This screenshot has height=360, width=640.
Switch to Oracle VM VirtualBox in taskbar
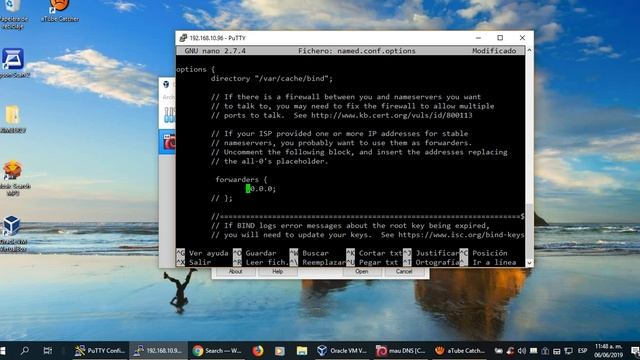point(342,351)
